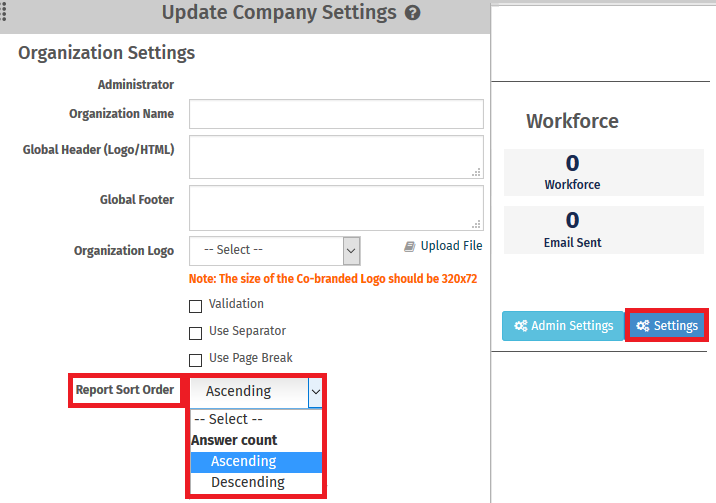Check the Use Page Break option
The height and width of the screenshot is (503, 716).
point(196,359)
